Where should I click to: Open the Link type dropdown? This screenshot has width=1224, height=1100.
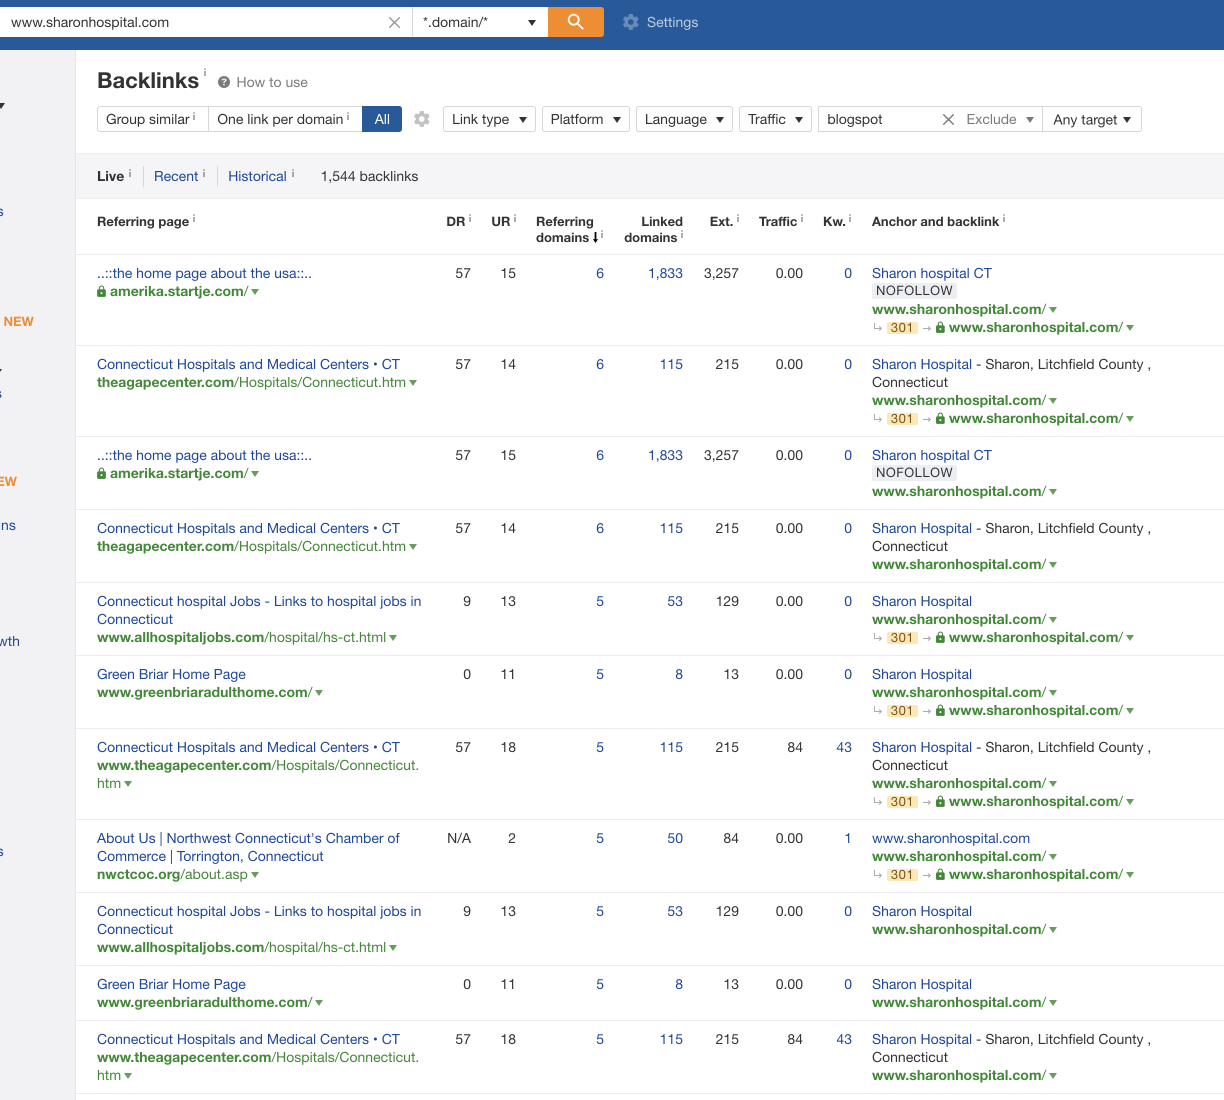(x=489, y=119)
